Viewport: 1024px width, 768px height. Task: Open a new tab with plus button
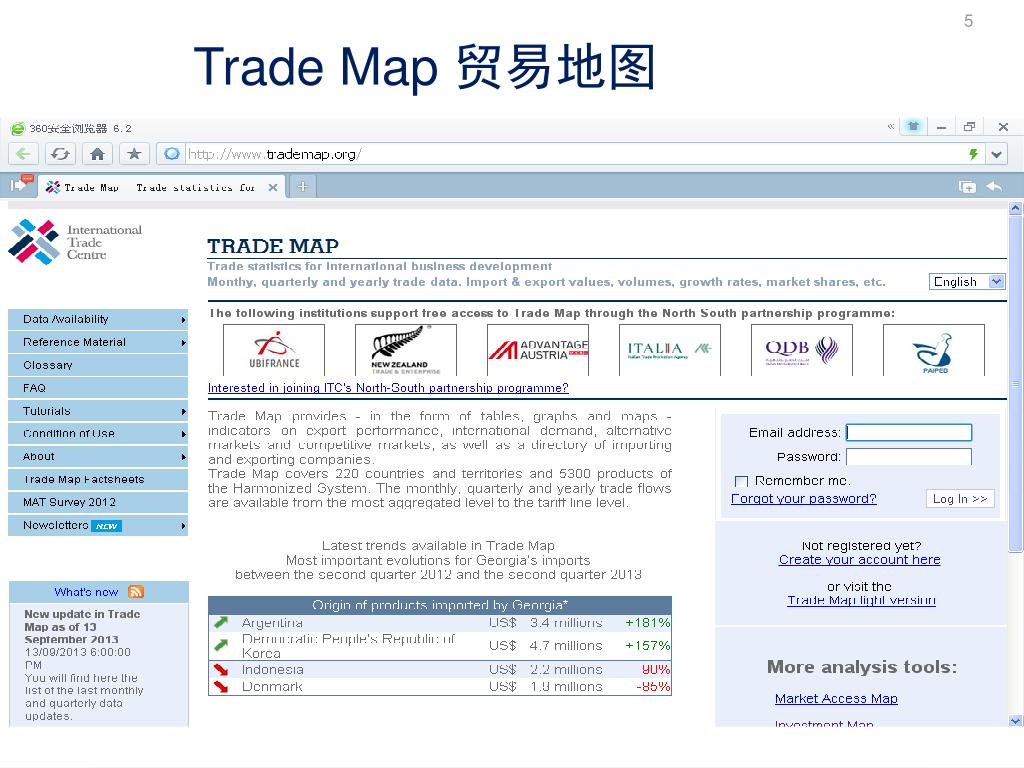pyautogui.click(x=302, y=187)
